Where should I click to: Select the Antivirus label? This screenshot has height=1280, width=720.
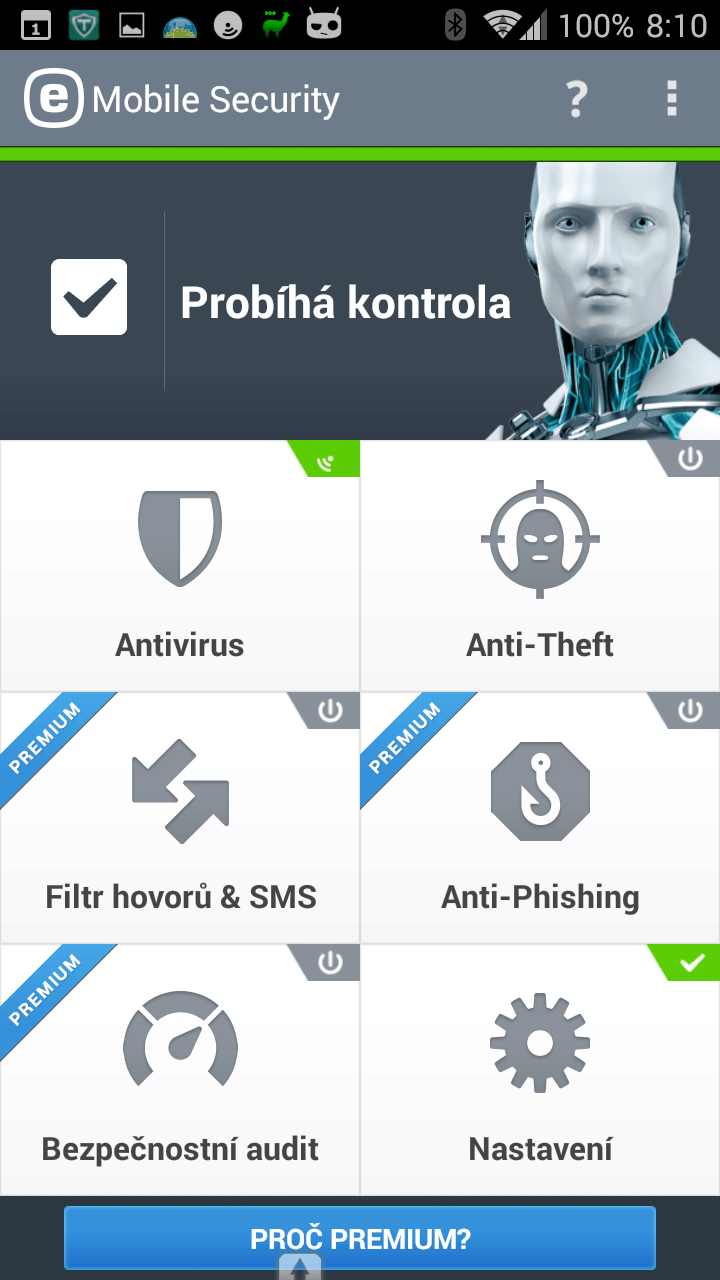click(180, 645)
